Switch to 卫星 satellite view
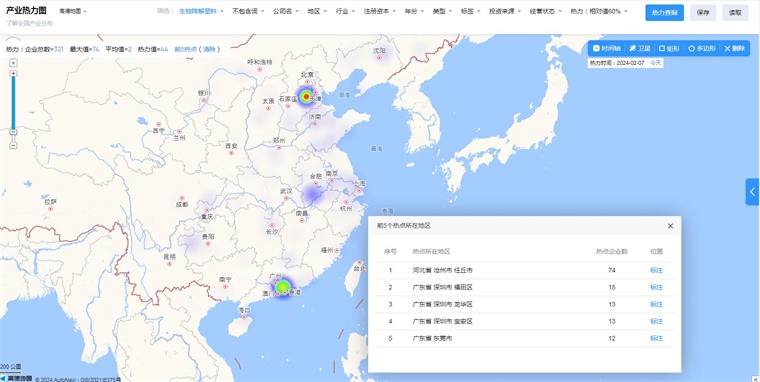The width and height of the screenshot is (760, 382). [x=640, y=48]
